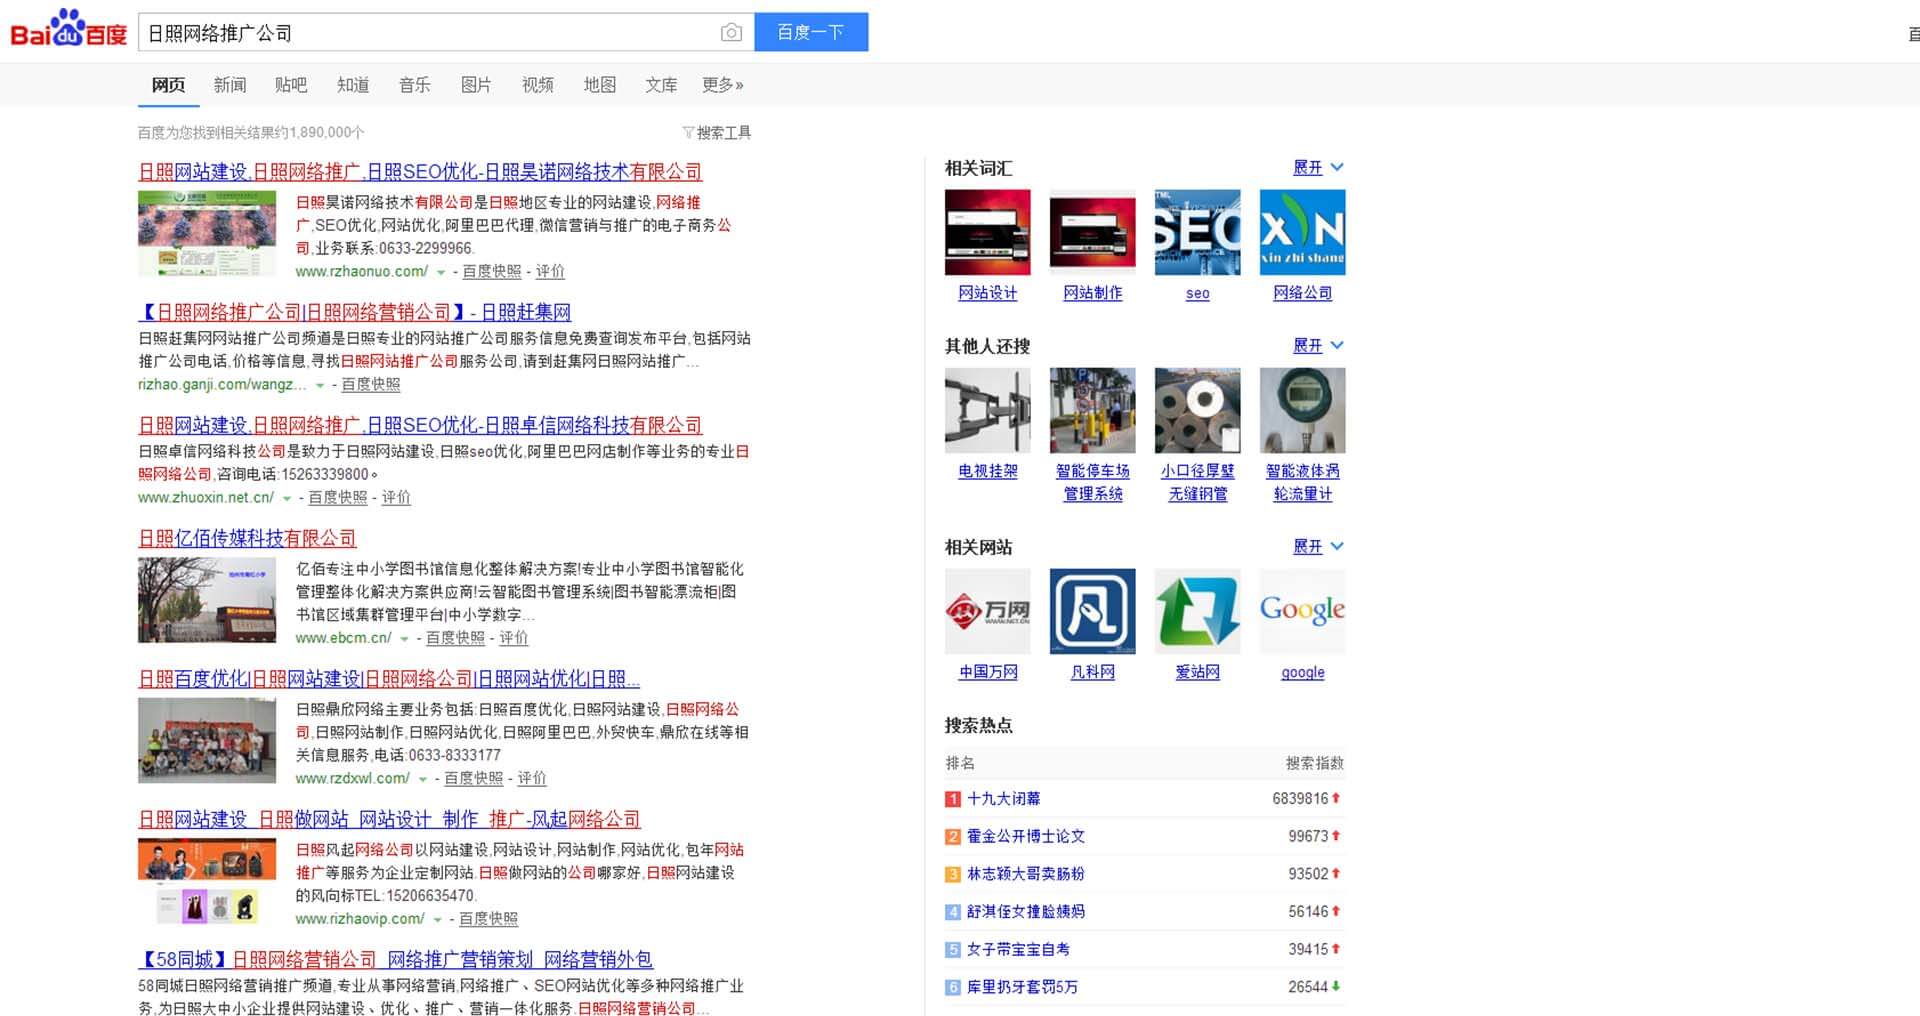Open hot search 库里扔牙套罚5万
Image resolution: width=1920 pixels, height=1016 pixels.
coord(1022,987)
